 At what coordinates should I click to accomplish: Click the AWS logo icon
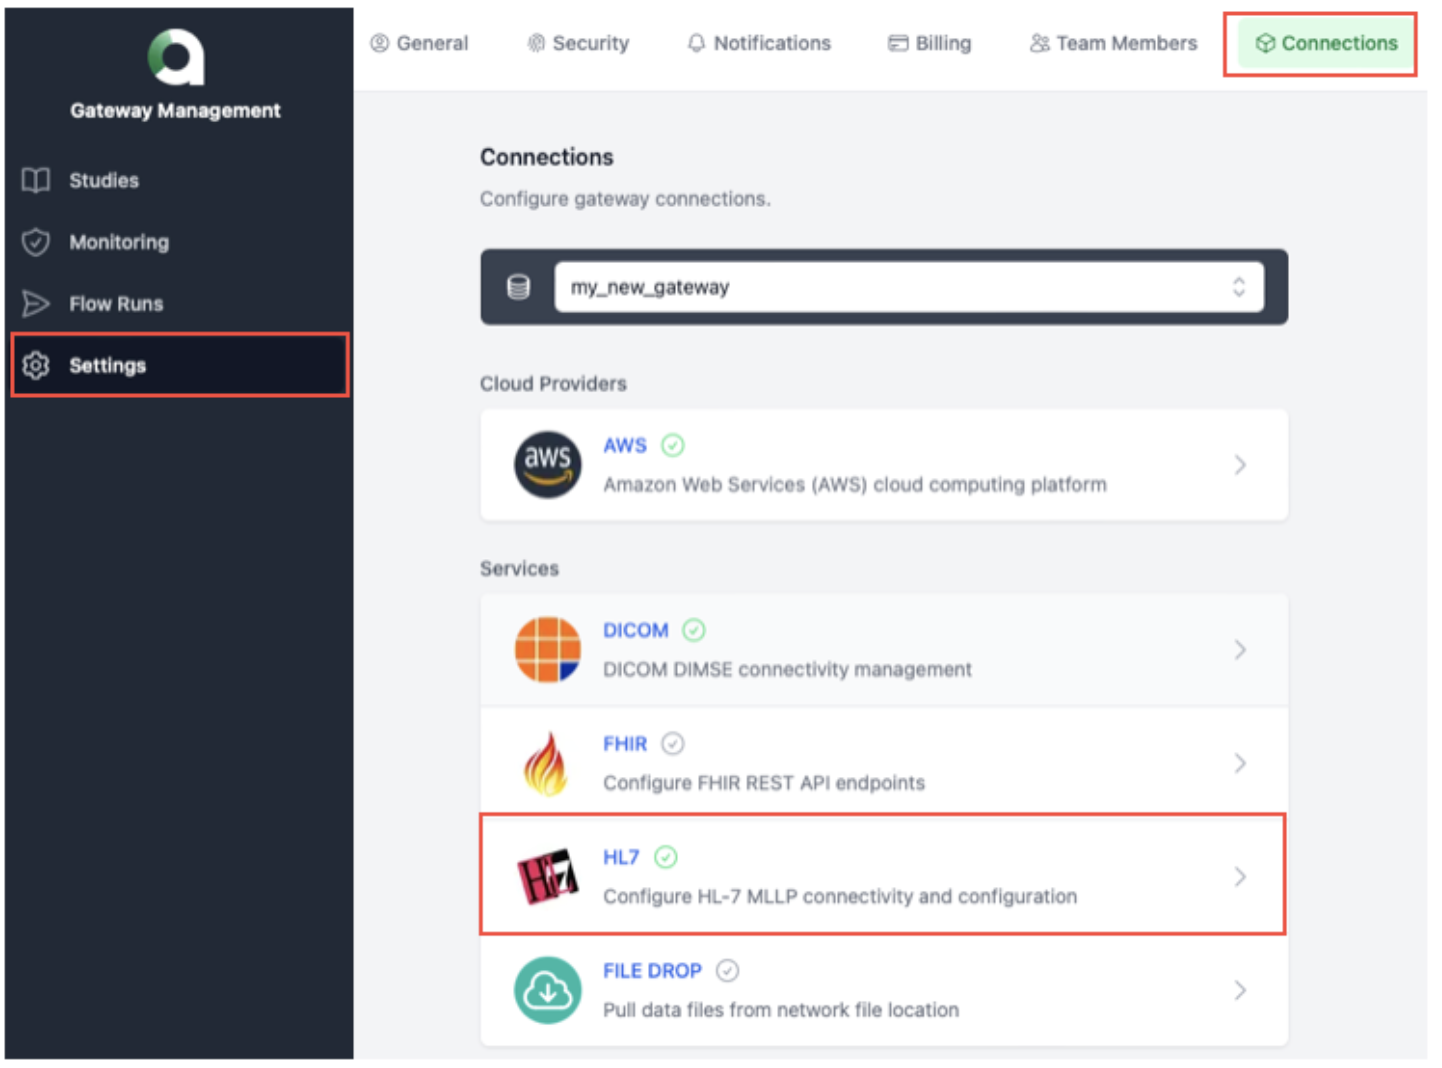[x=547, y=464]
